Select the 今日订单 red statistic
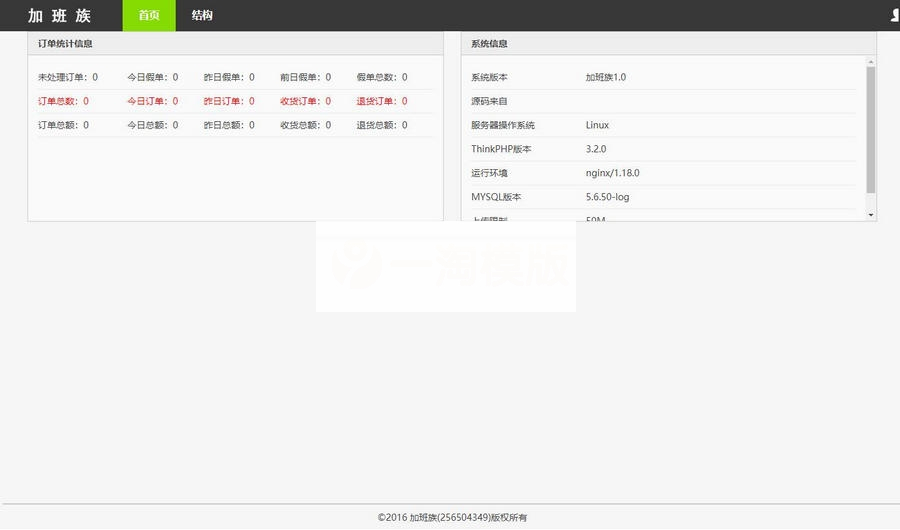This screenshot has width=900, height=530. click(152, 101)
